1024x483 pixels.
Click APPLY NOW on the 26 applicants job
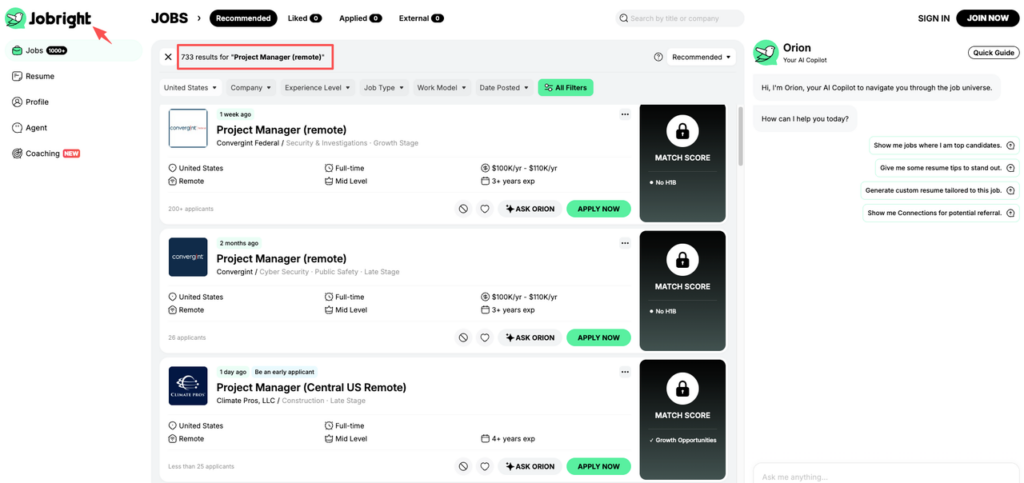click(x=599, y=337)
